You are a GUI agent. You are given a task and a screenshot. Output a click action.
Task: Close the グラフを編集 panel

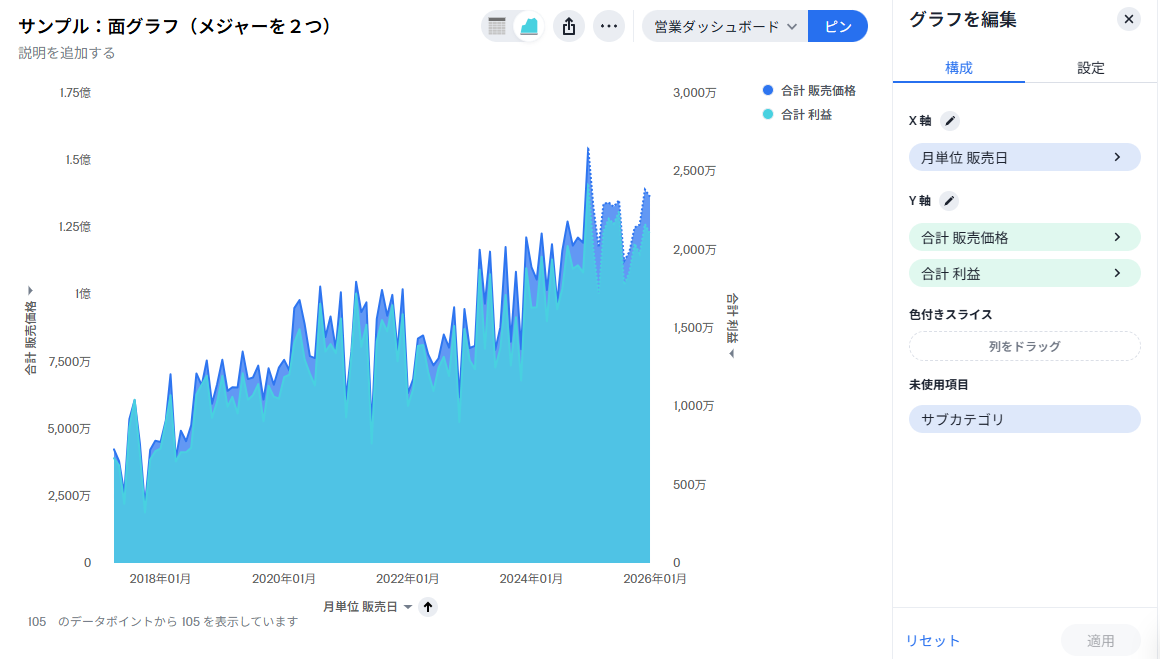coord(1128,19)
